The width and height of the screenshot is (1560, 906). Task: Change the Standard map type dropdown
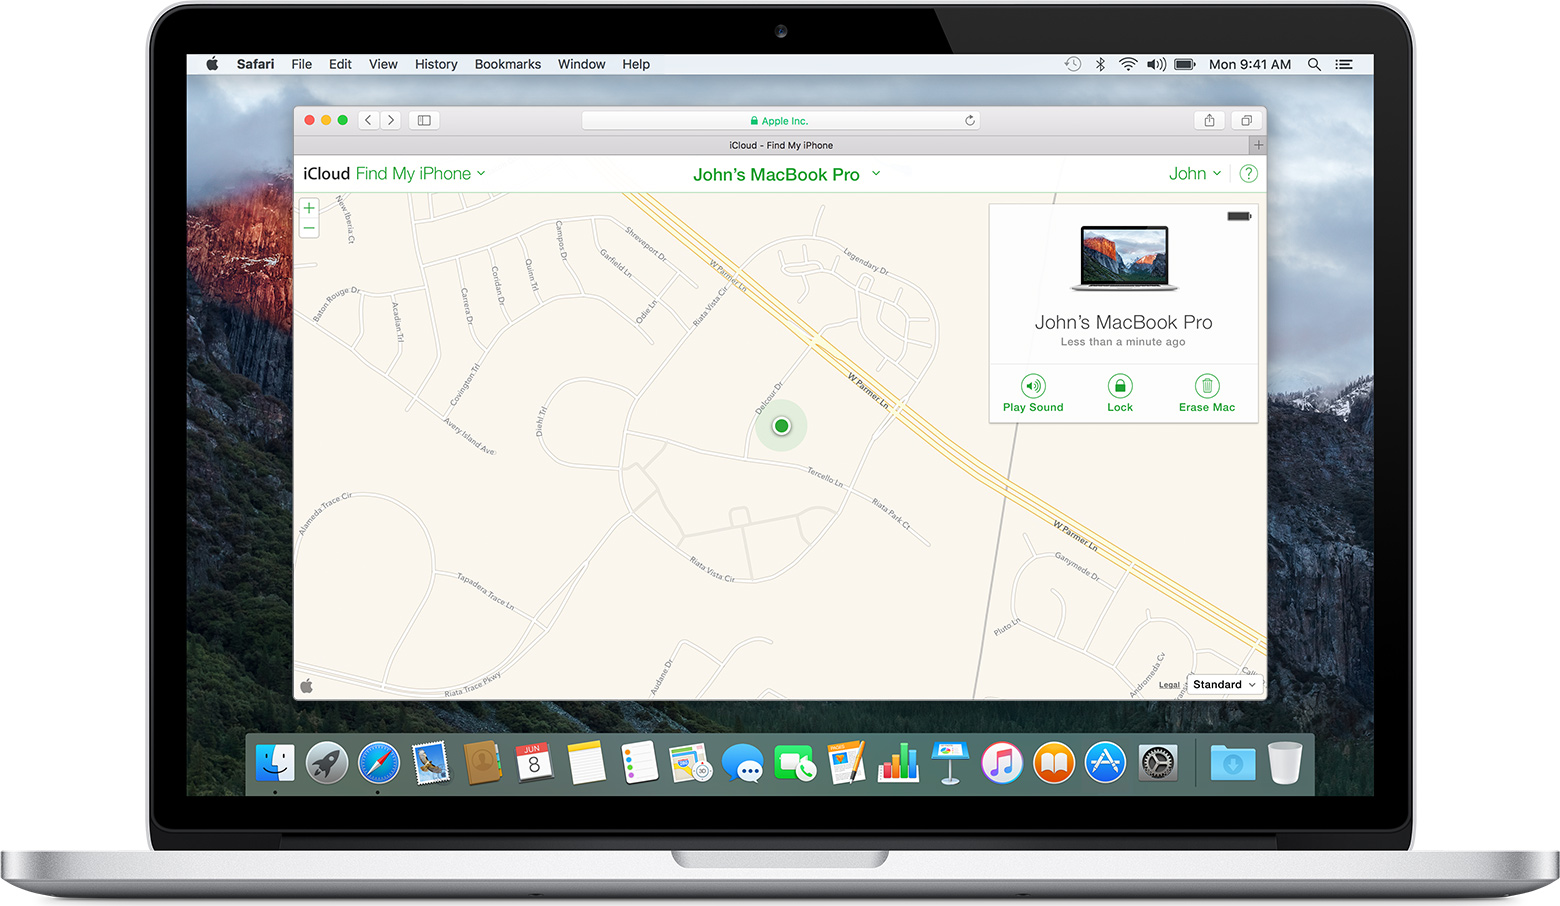(1224, 685)
